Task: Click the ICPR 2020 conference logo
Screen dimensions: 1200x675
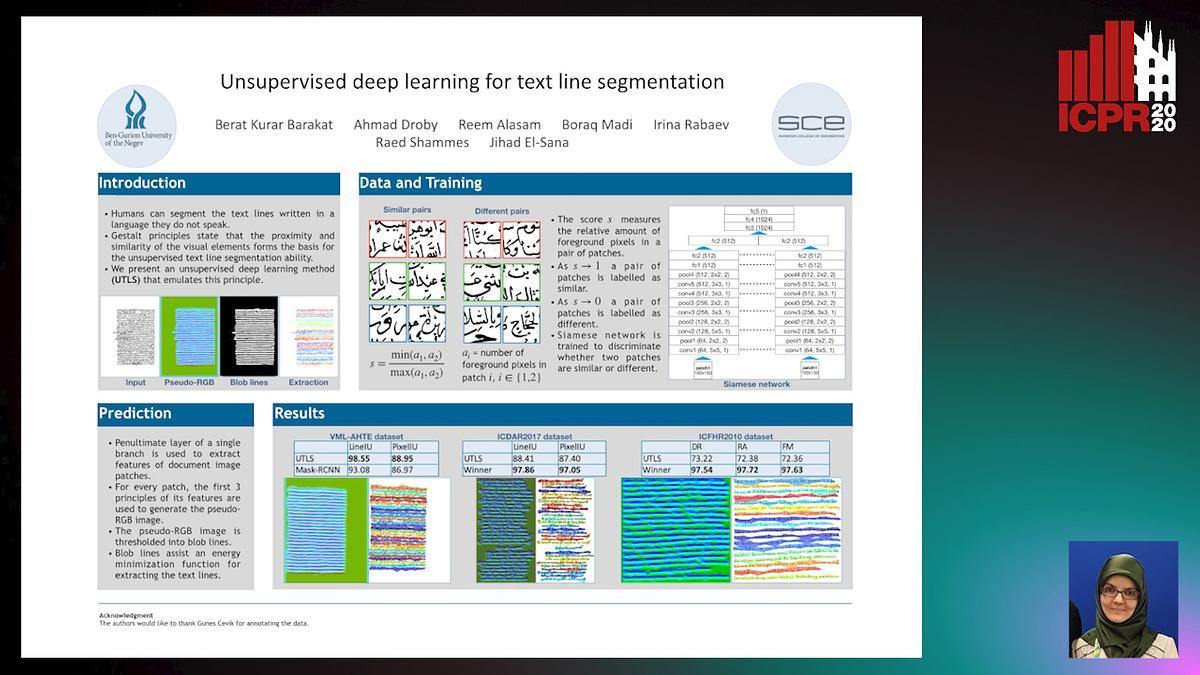Action: pos(1117,76)
